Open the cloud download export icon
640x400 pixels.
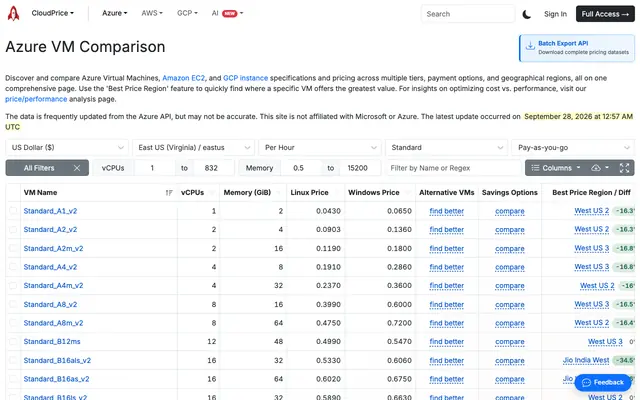596,168
